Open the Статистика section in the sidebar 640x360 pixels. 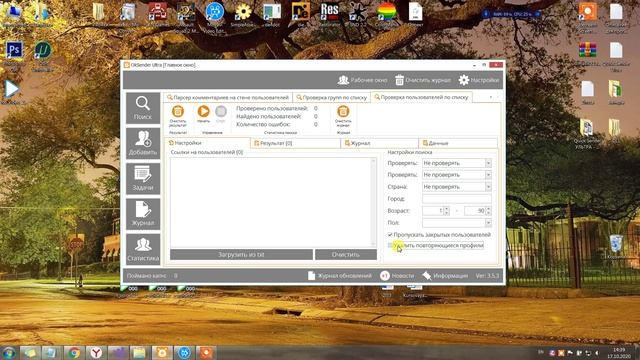143,249
